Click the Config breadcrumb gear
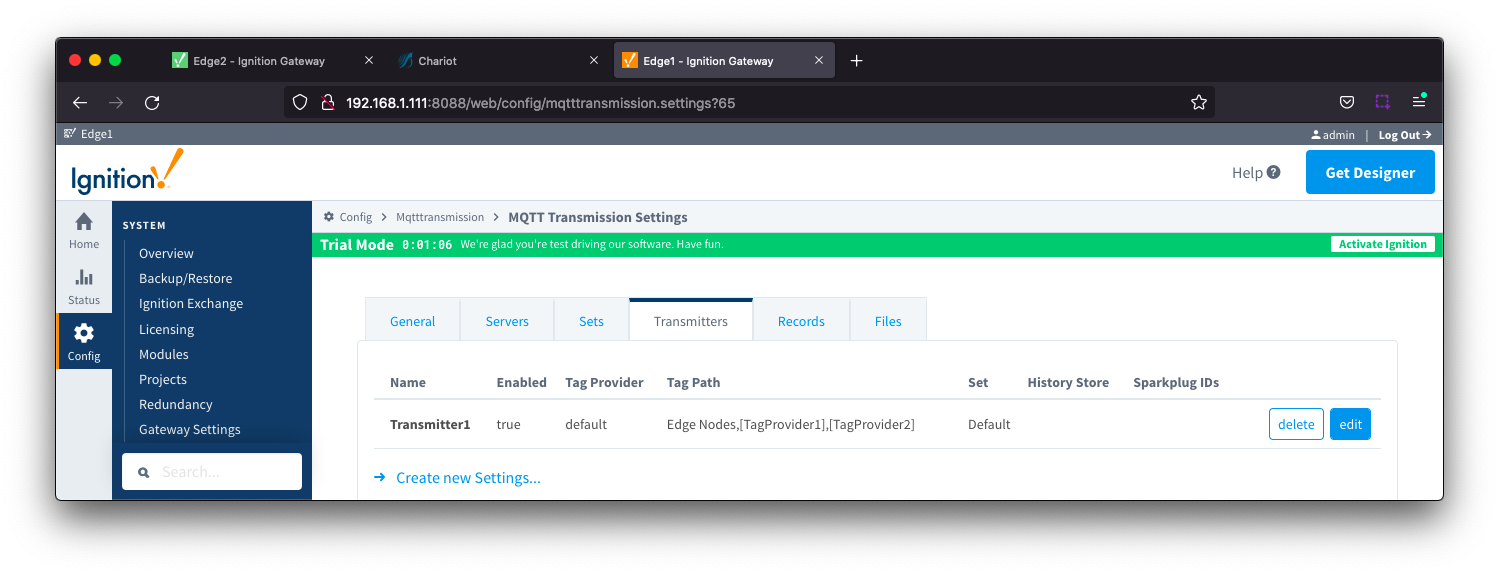Image resolution: width=1499 pixels, height=574 pixels. pos(329,217)
